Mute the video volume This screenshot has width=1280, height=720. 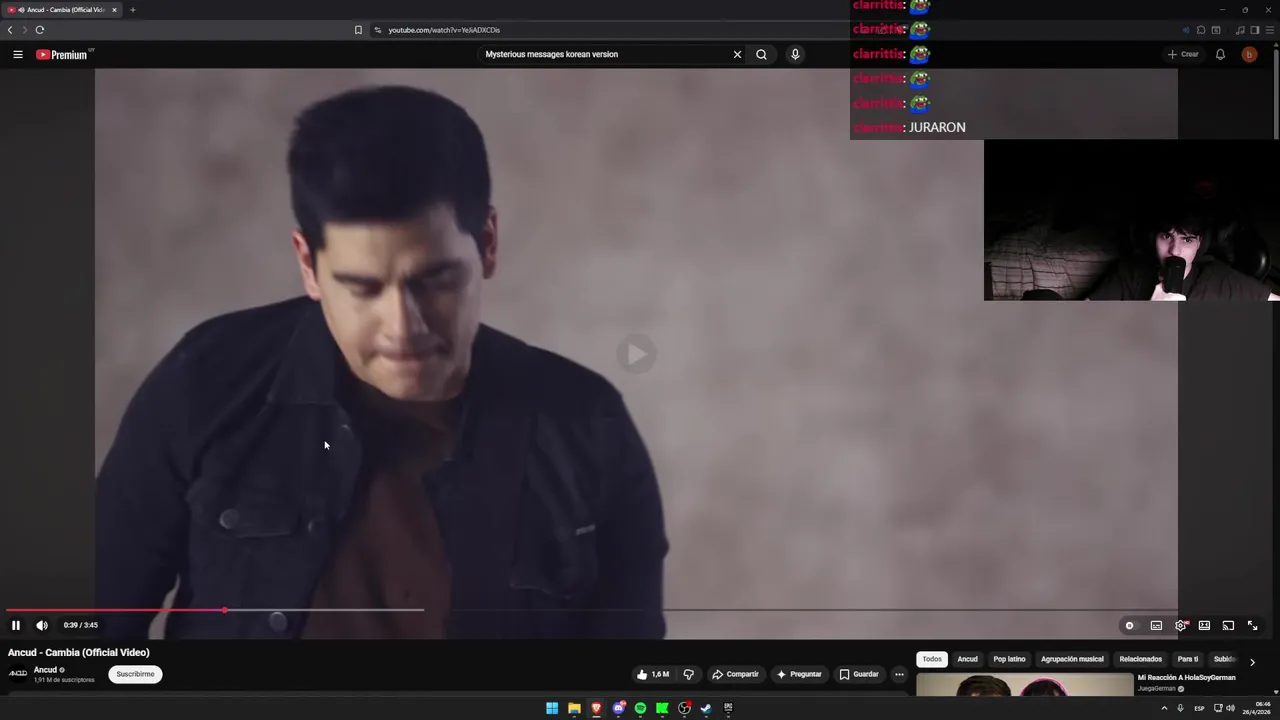point(42,625)
